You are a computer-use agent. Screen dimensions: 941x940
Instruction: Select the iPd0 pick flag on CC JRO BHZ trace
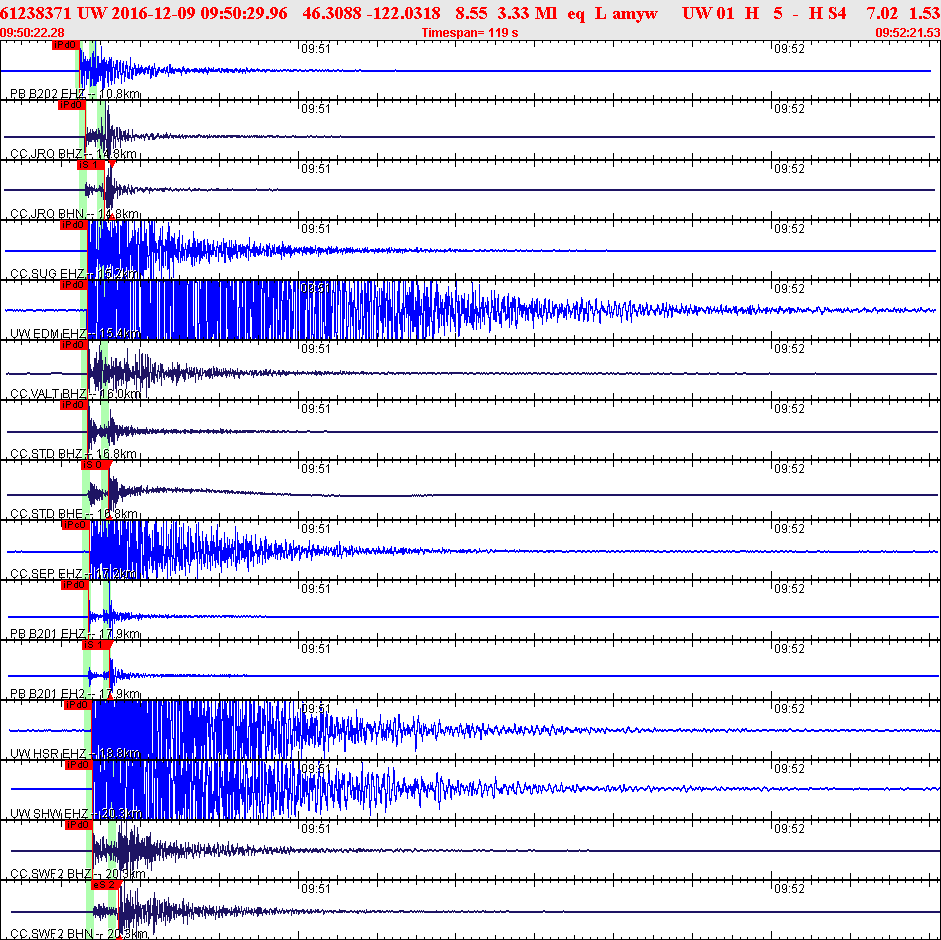click(x=71, y=105)
